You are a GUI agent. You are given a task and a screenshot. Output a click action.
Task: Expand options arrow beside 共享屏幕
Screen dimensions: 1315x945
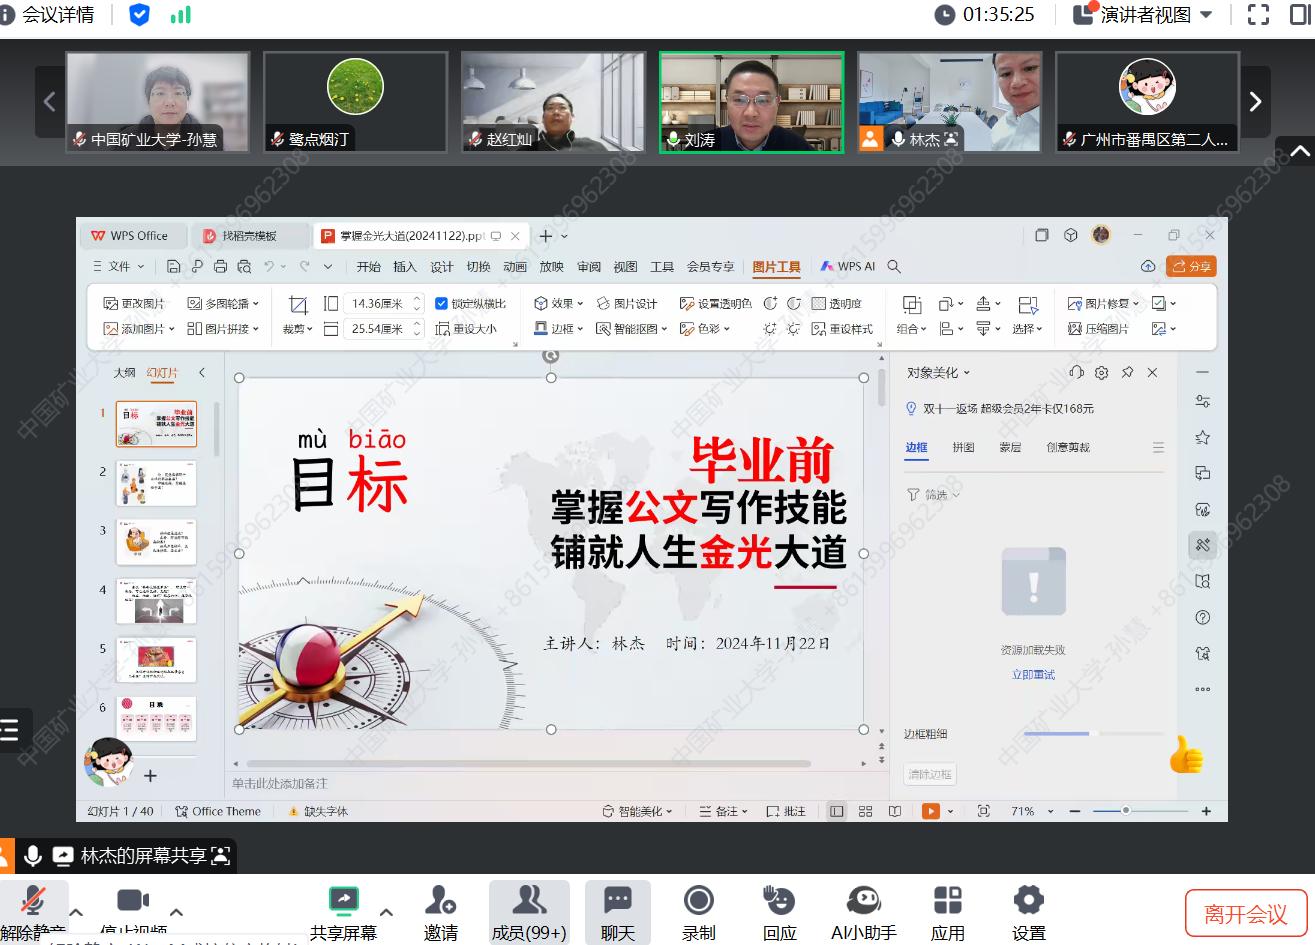pyautogui.click(x=386, y=911)
